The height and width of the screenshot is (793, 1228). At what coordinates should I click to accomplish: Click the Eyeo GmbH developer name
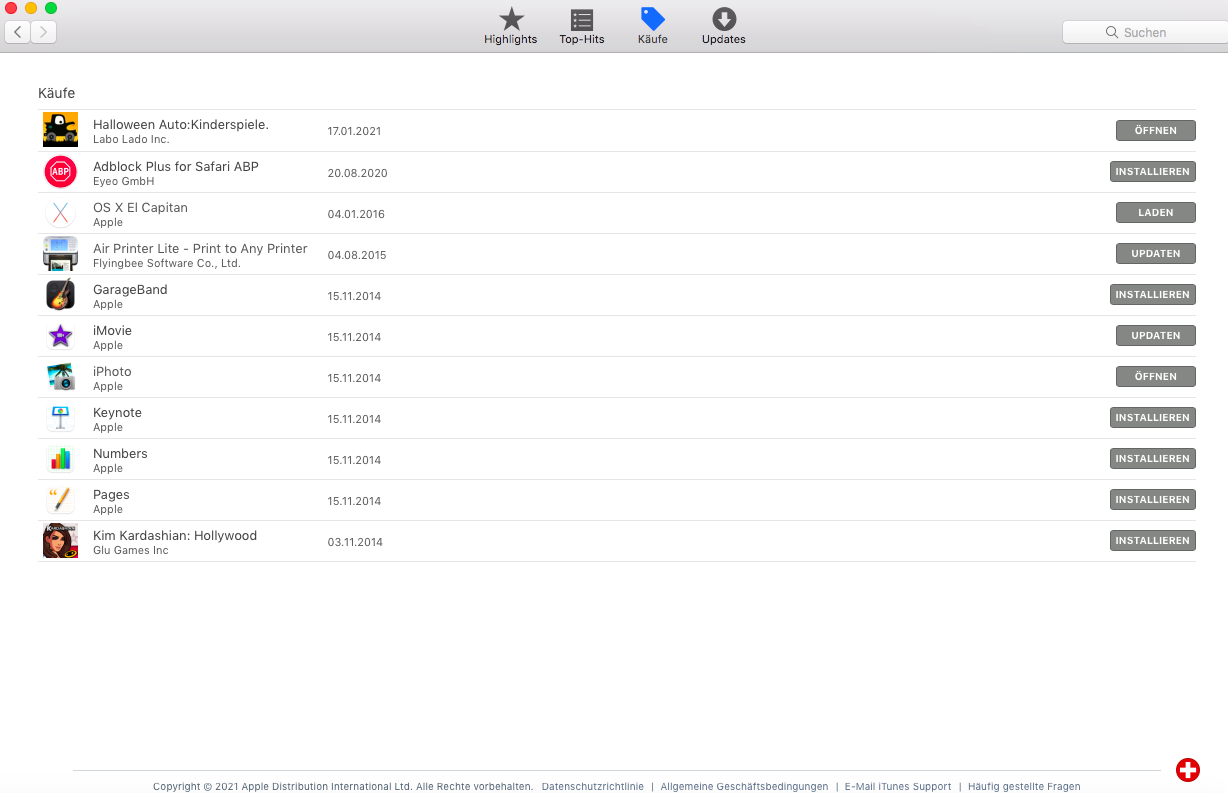click(123, 181)
